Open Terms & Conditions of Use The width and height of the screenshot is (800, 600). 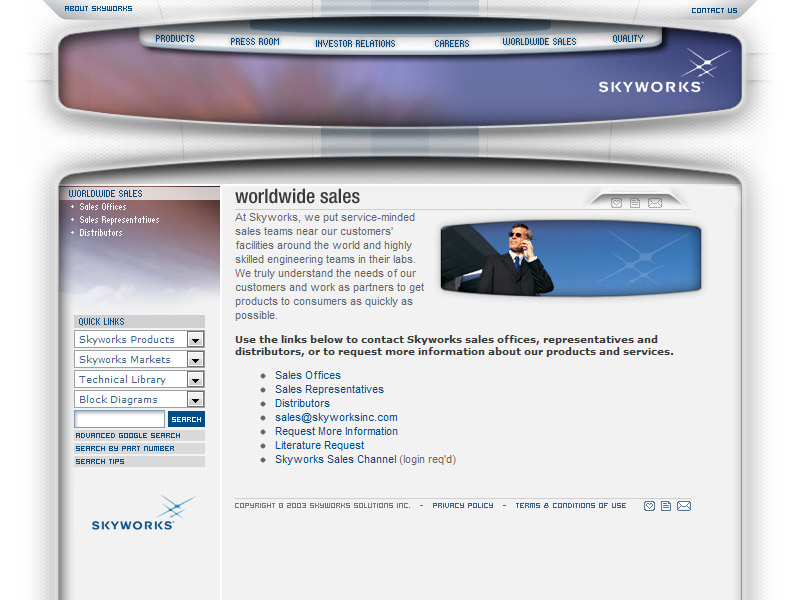pyautogui.click(x=570, y=506)
